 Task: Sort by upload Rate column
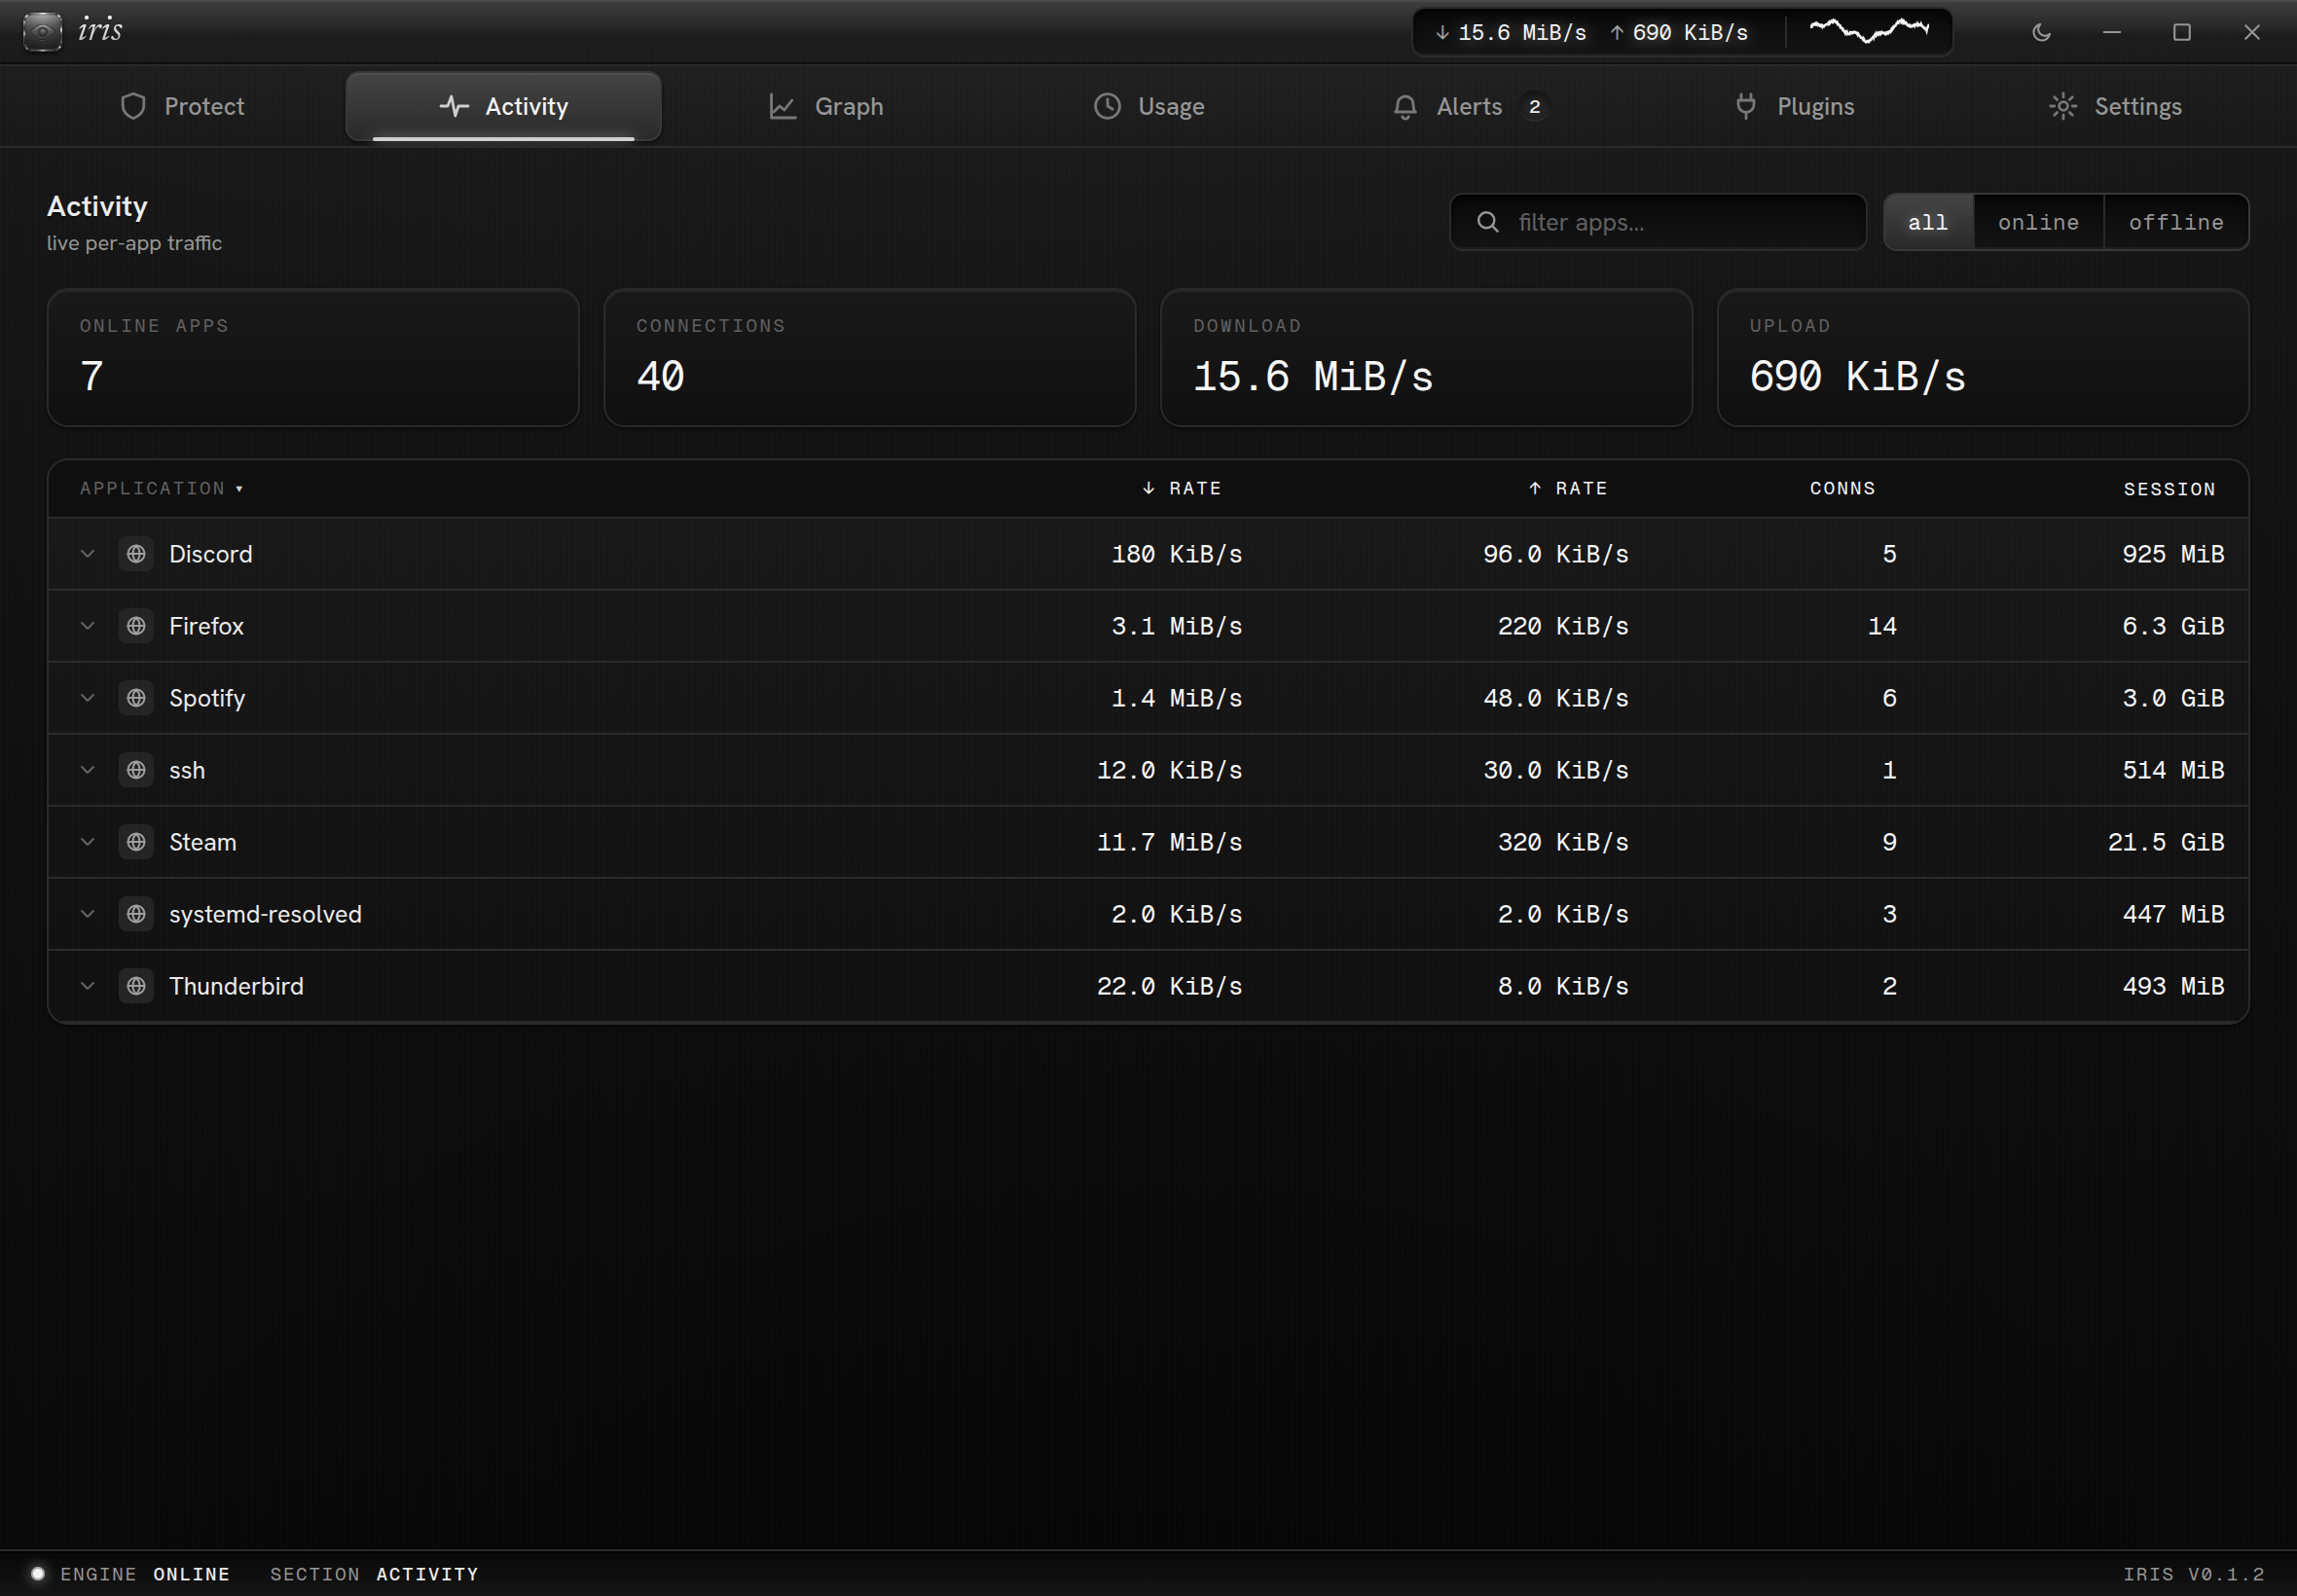click(1568, 489)
